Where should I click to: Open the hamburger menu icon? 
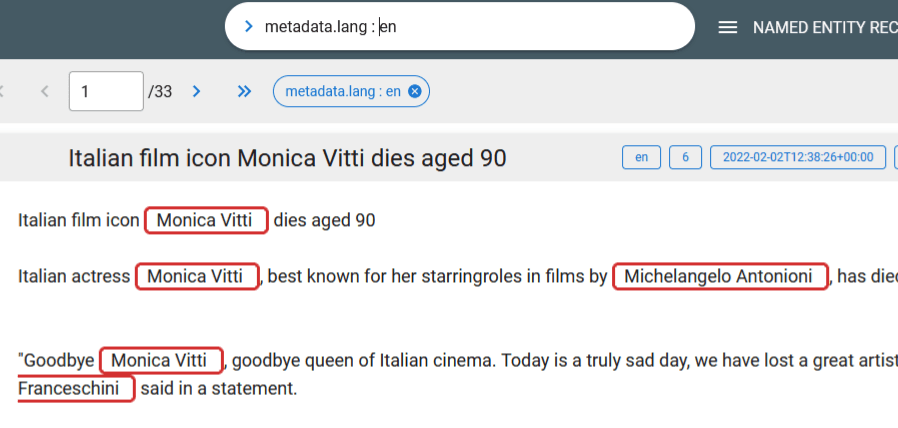(728, 27)
